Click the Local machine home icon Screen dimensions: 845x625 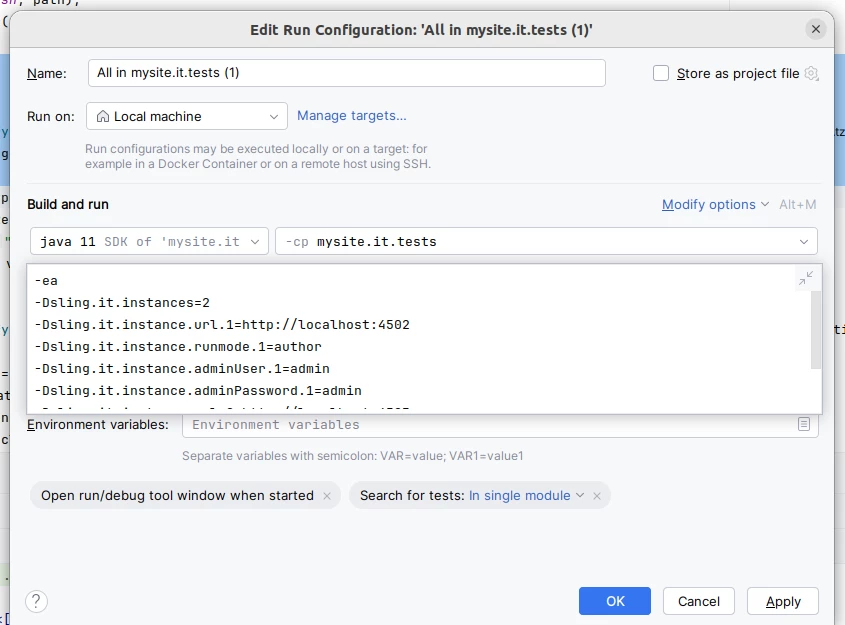pos(102,116)
